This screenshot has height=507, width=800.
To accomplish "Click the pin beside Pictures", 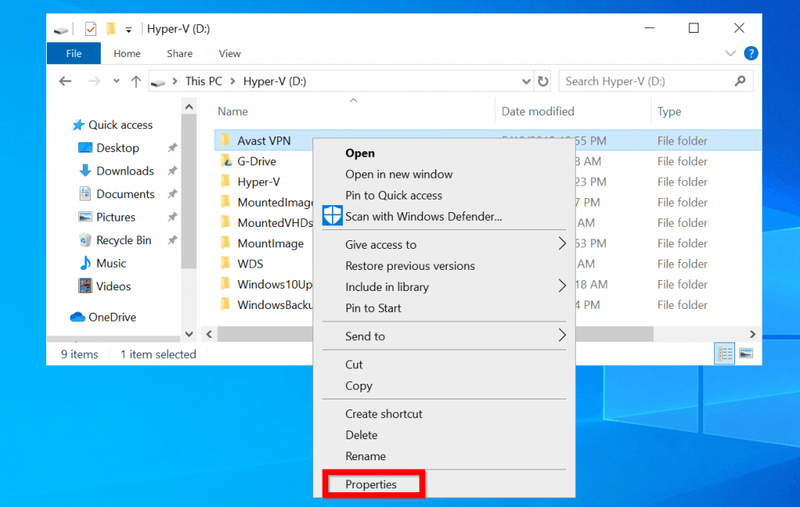I will [x=172, y=217].
